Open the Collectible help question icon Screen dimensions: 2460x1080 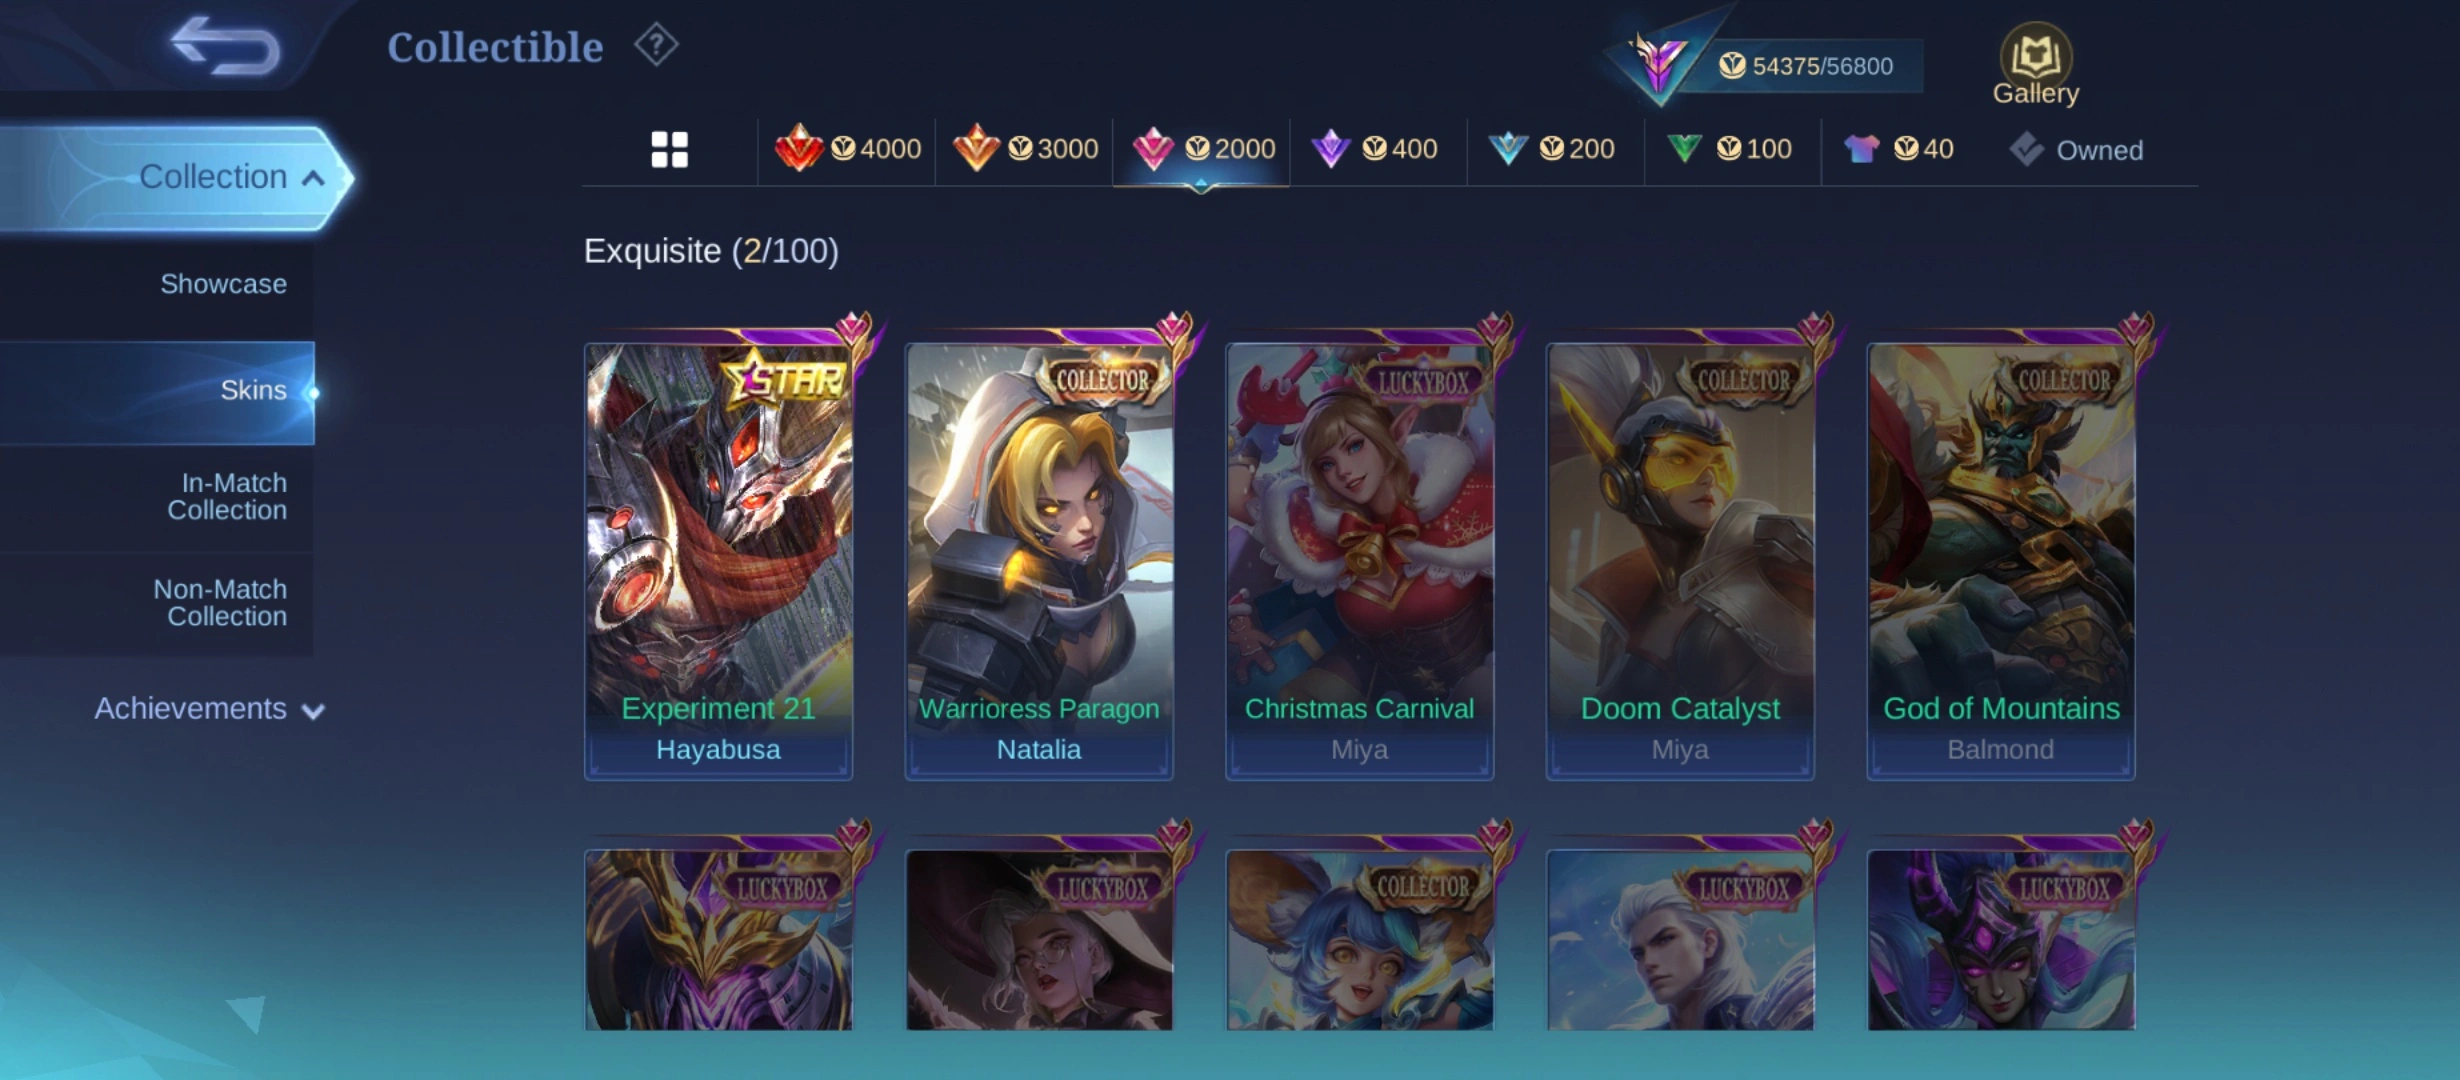(x=656, y=45)
